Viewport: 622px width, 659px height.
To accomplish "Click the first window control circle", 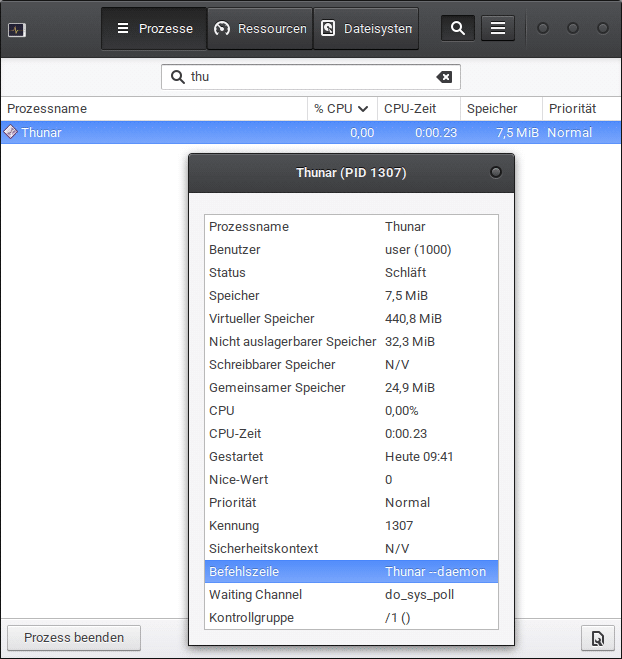I will point(543,28).
